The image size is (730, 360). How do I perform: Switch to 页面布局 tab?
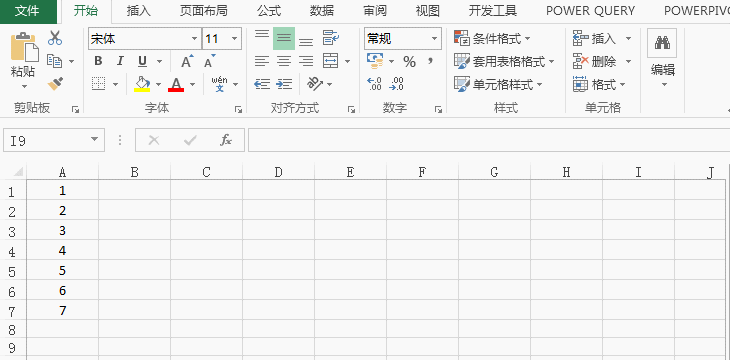203,11
